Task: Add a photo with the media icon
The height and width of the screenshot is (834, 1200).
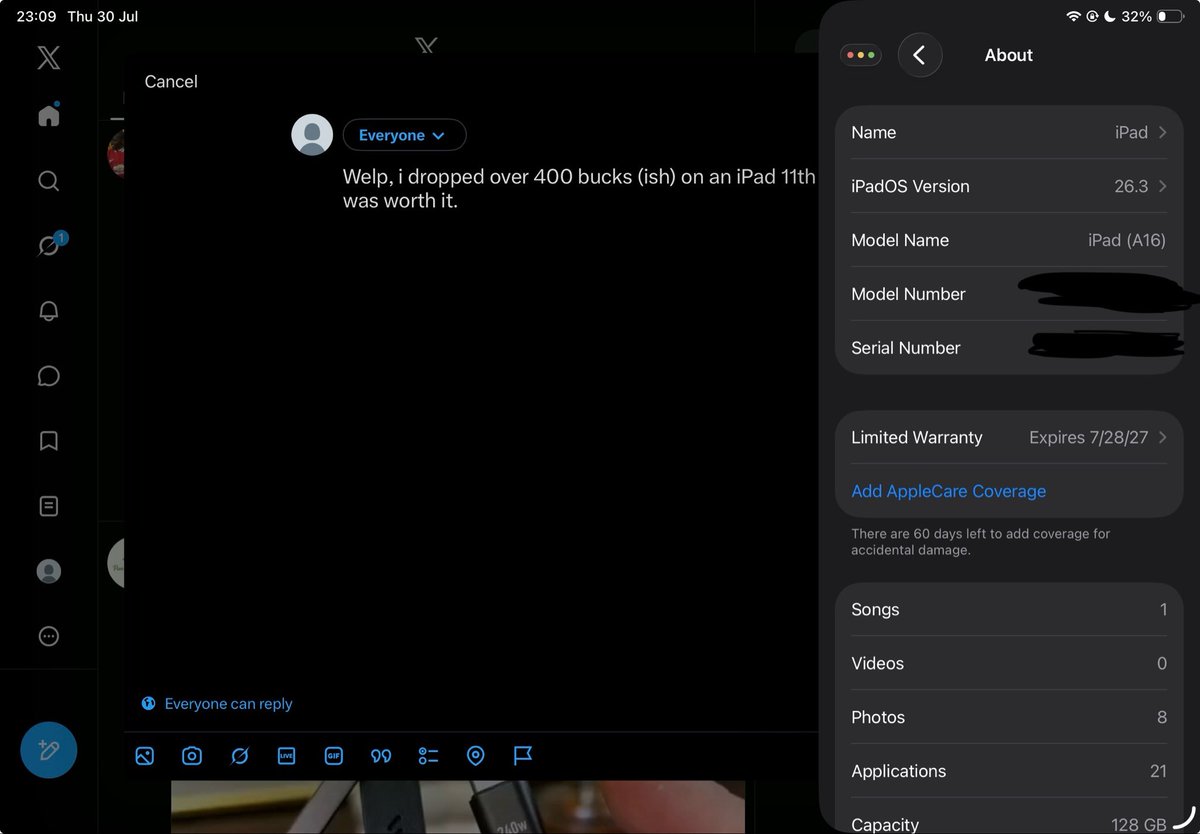Action: point(144,756)
